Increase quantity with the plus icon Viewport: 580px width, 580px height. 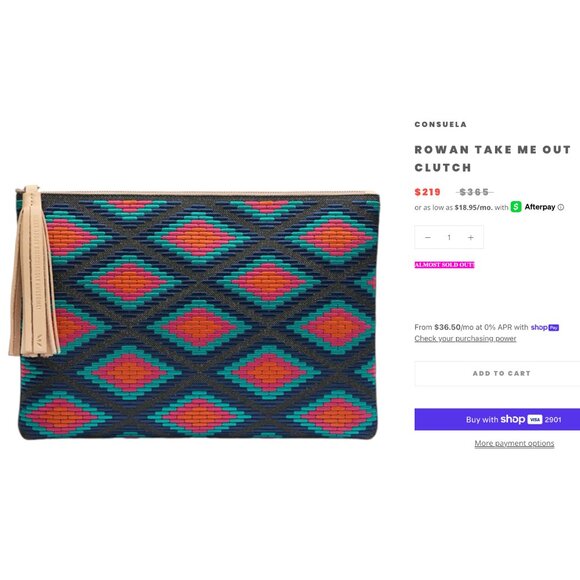[x=471, y=237]
